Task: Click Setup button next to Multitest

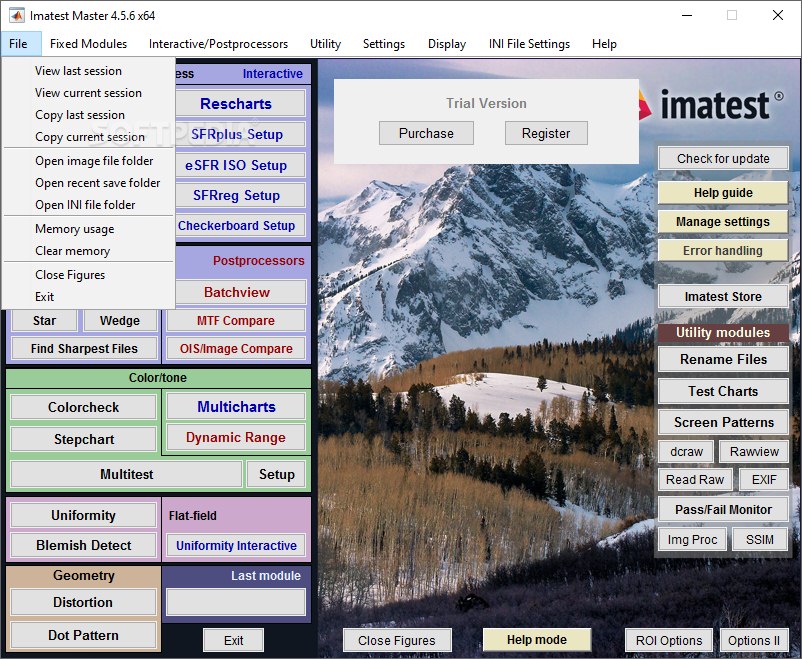Action: [276, 474]
